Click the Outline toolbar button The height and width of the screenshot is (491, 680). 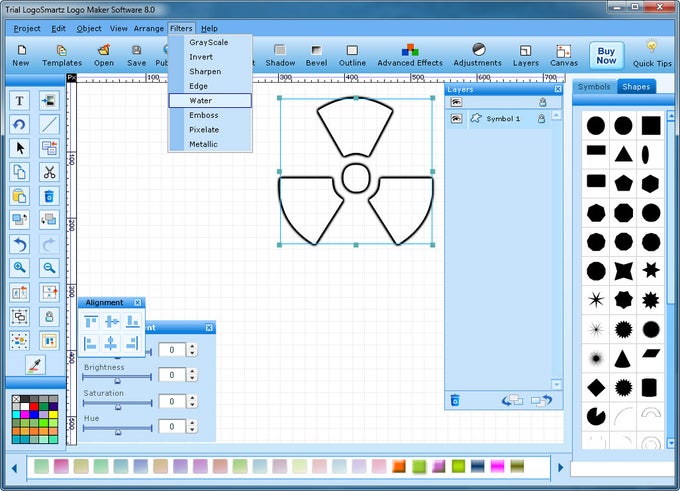(352, 56)
